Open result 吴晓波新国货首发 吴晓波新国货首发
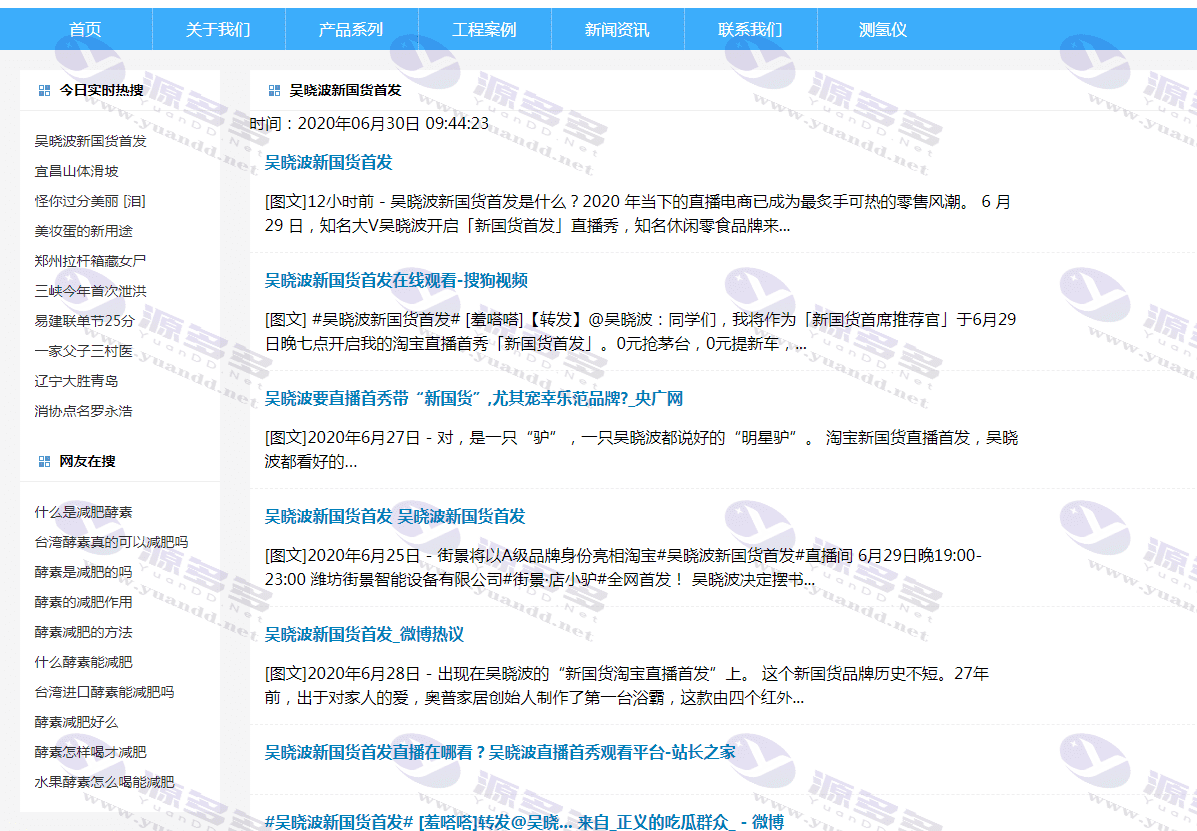Screen dimensions: 1197x831 pos(395,517)
